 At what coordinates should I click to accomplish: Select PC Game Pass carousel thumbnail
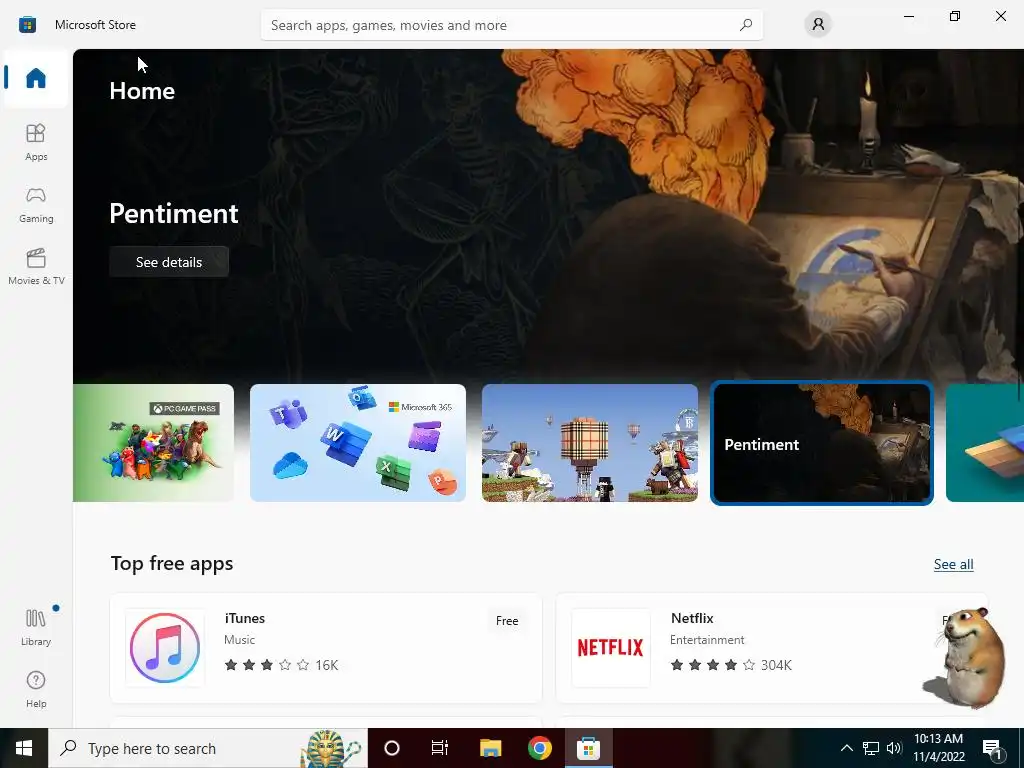153,443
